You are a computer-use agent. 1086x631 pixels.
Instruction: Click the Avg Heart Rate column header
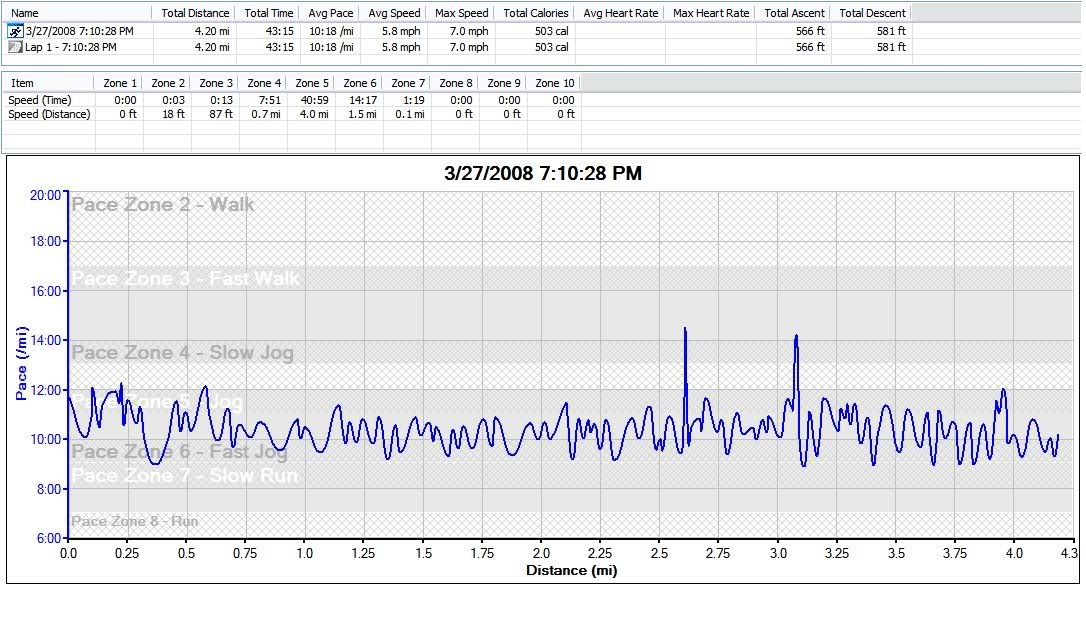click(x=620, y=13)
